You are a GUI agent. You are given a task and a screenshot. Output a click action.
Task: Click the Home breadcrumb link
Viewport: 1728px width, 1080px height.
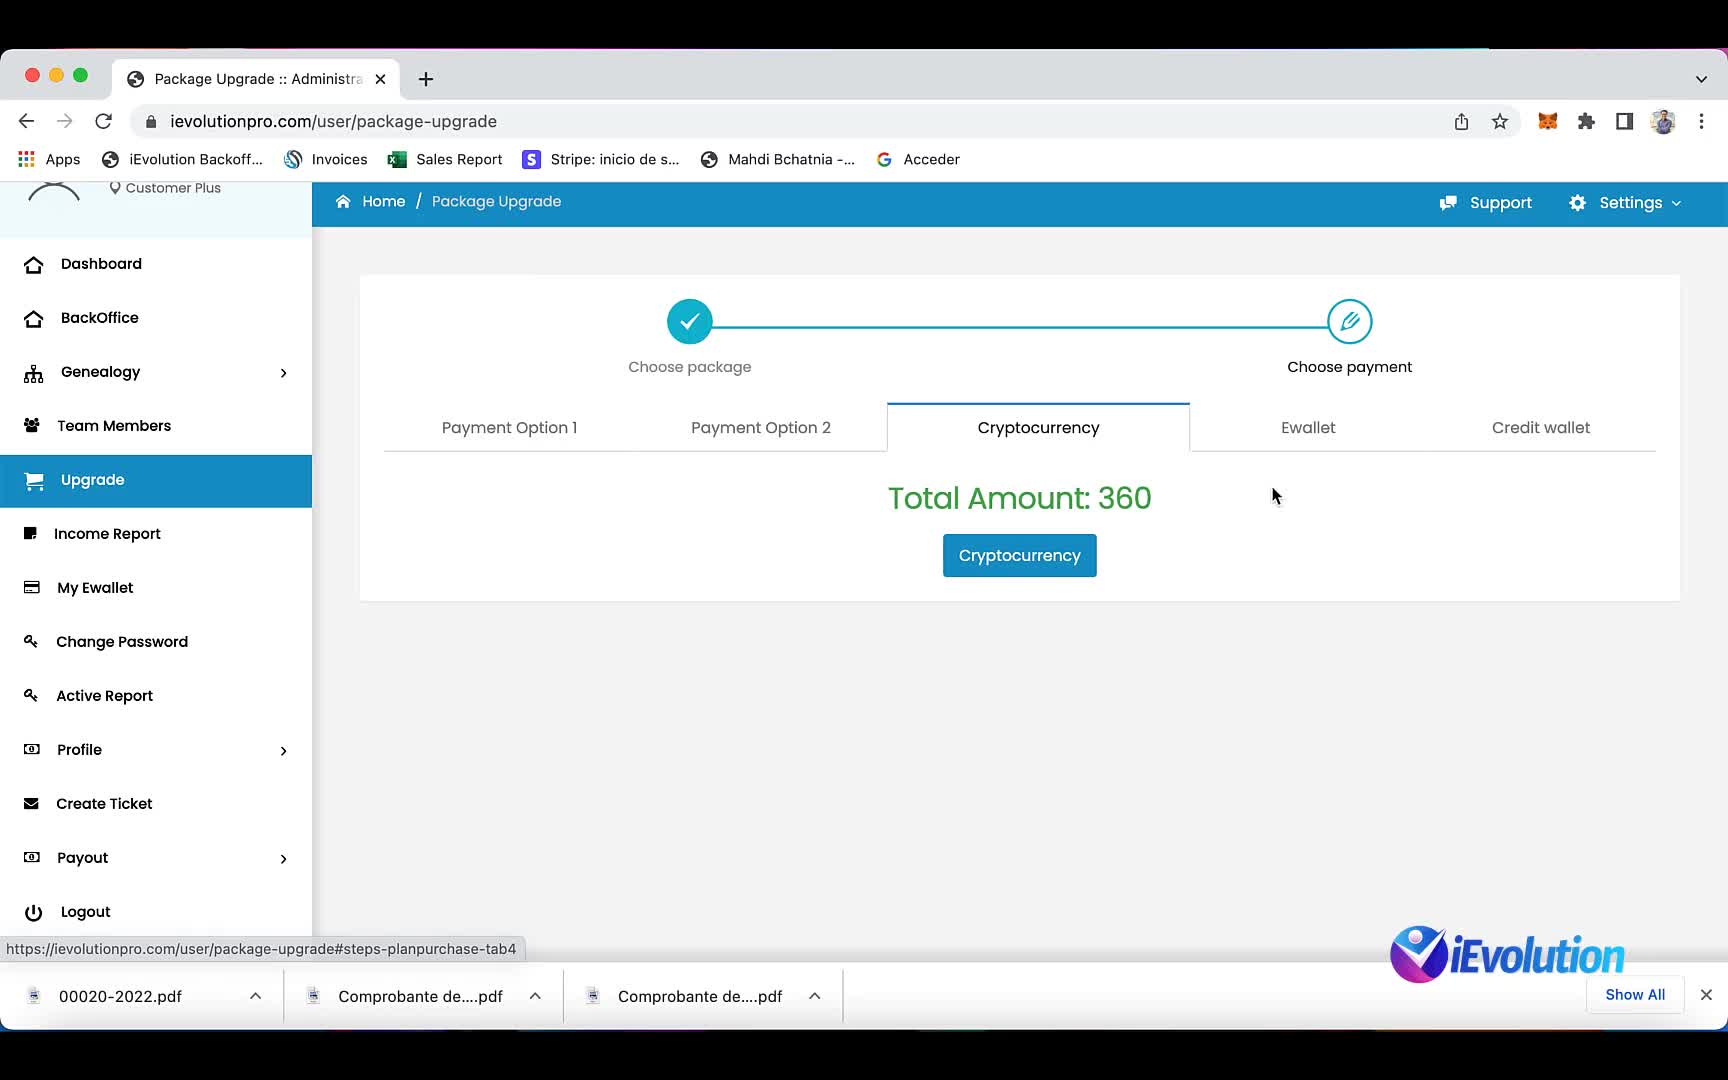(x=382, y=201)
